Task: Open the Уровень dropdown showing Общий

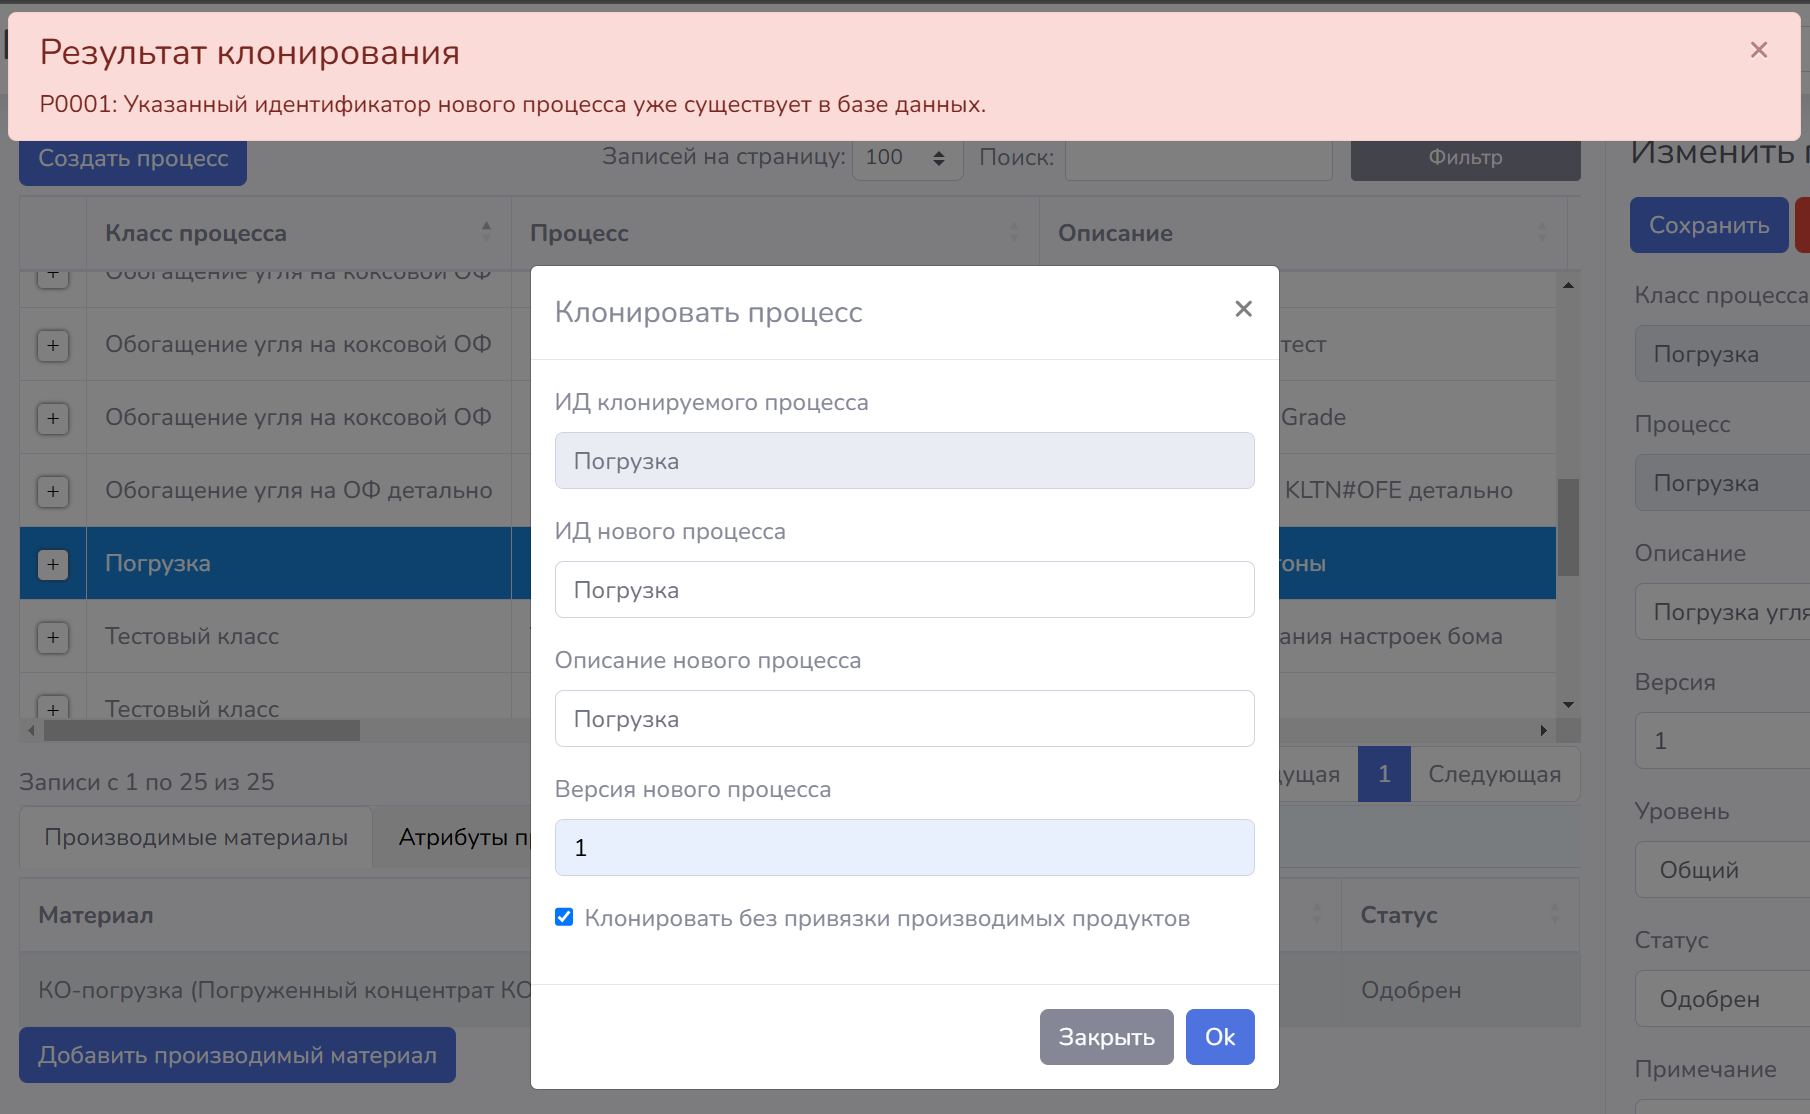Action: (x=1722, y=870)
